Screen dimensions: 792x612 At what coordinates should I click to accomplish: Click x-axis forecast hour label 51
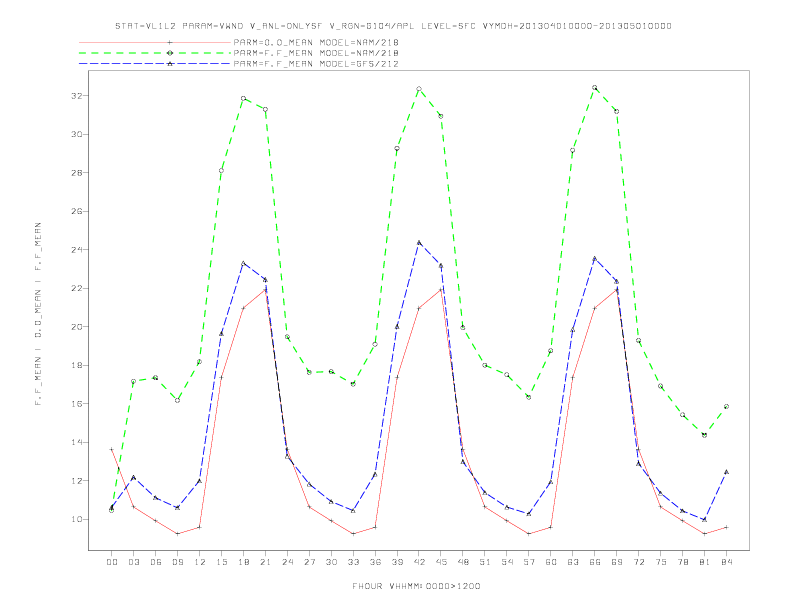(x=485, y=562)
